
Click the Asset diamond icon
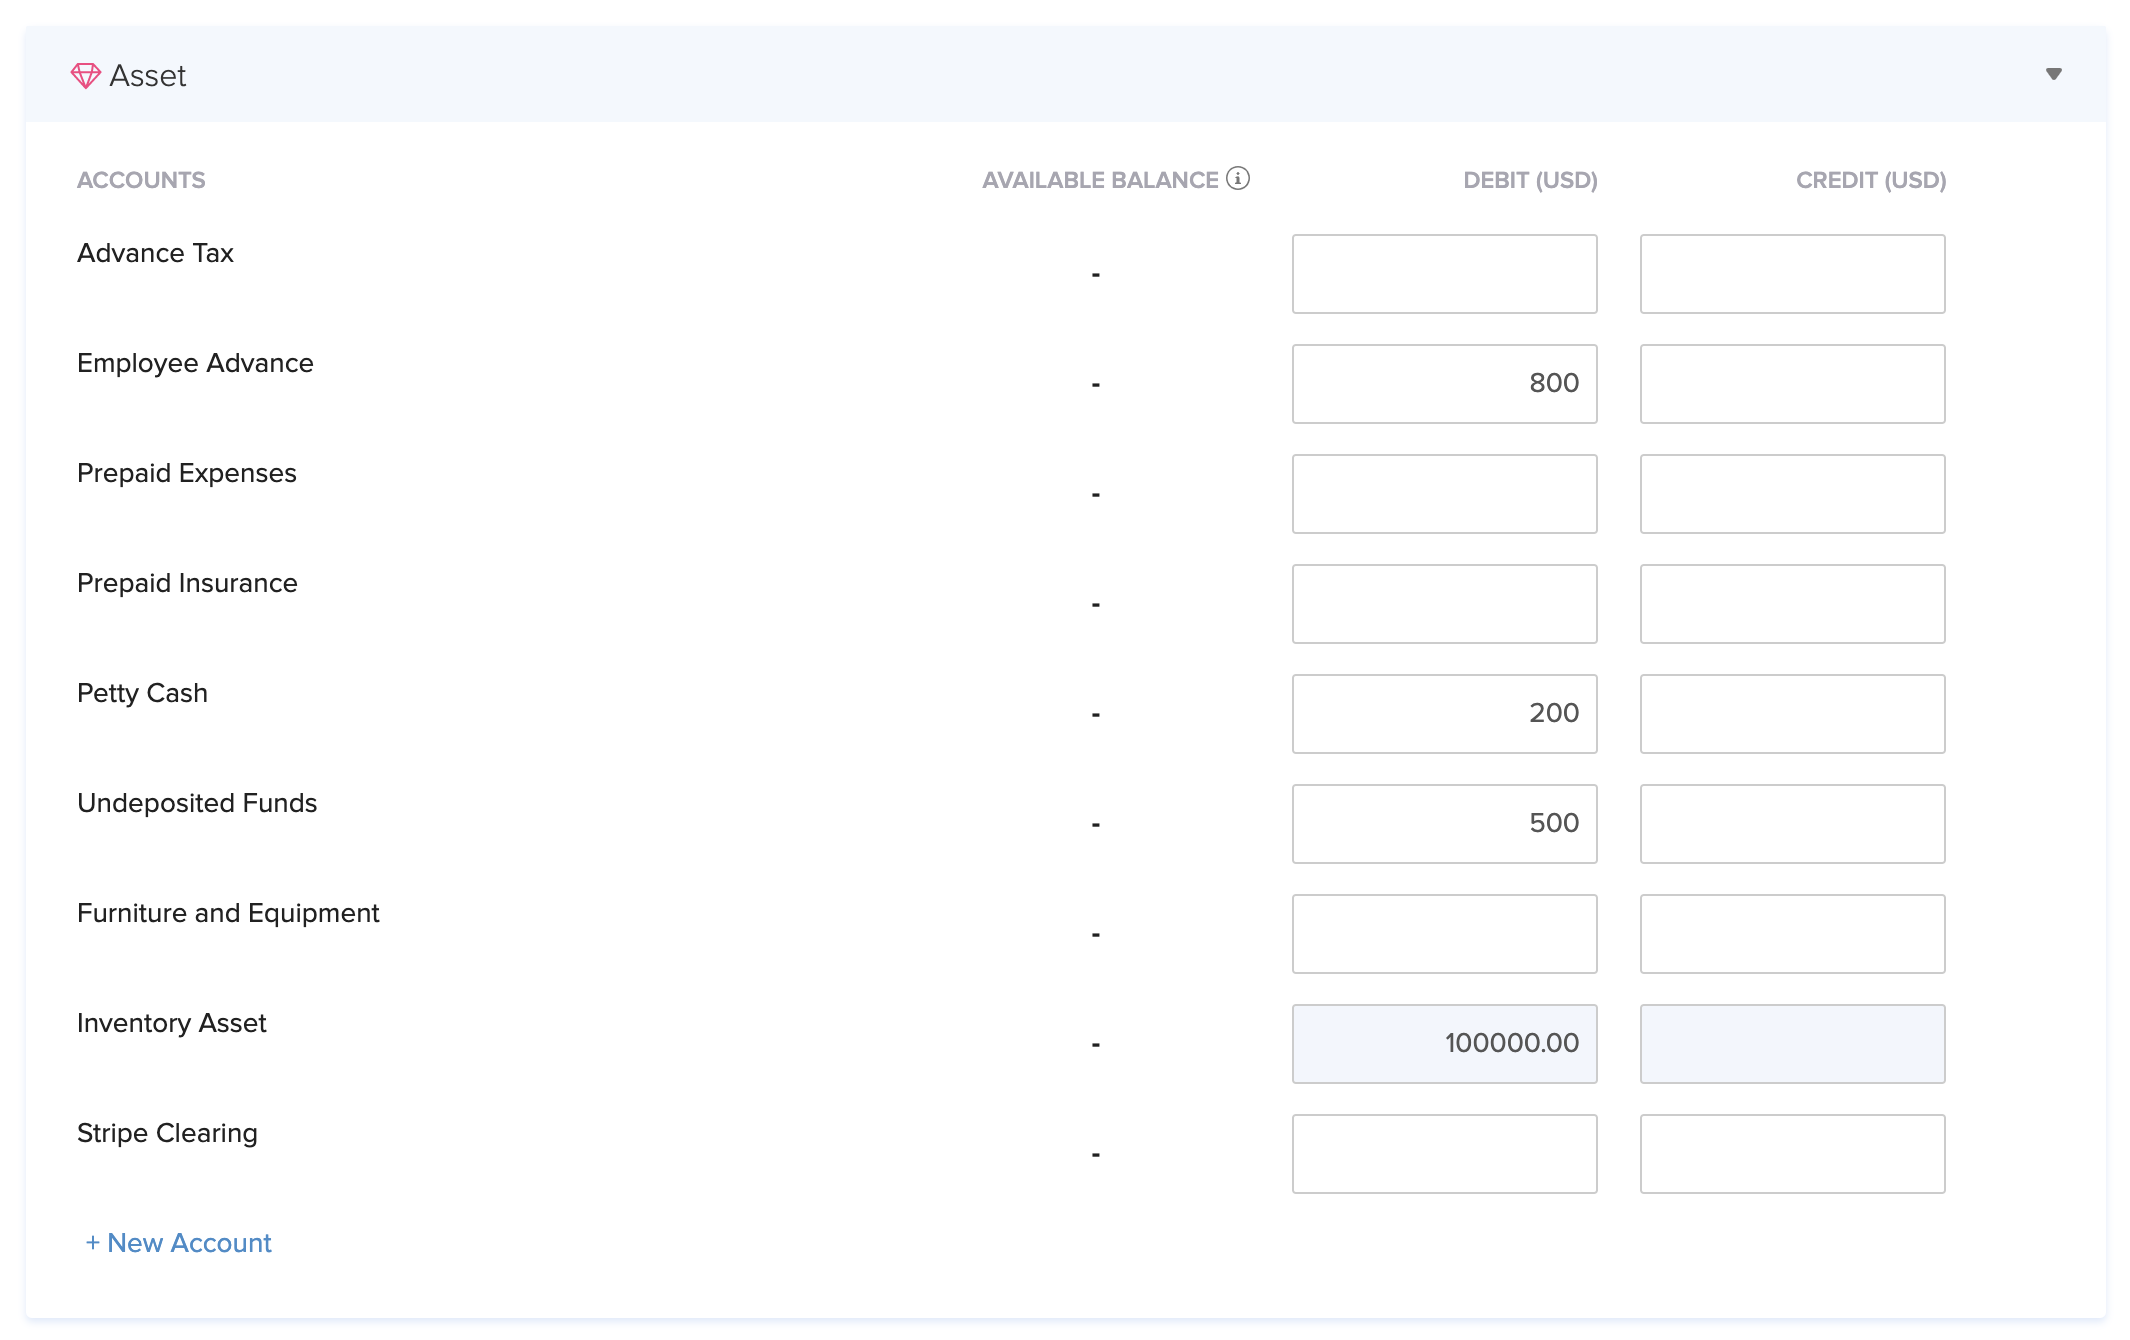(87, 73)
